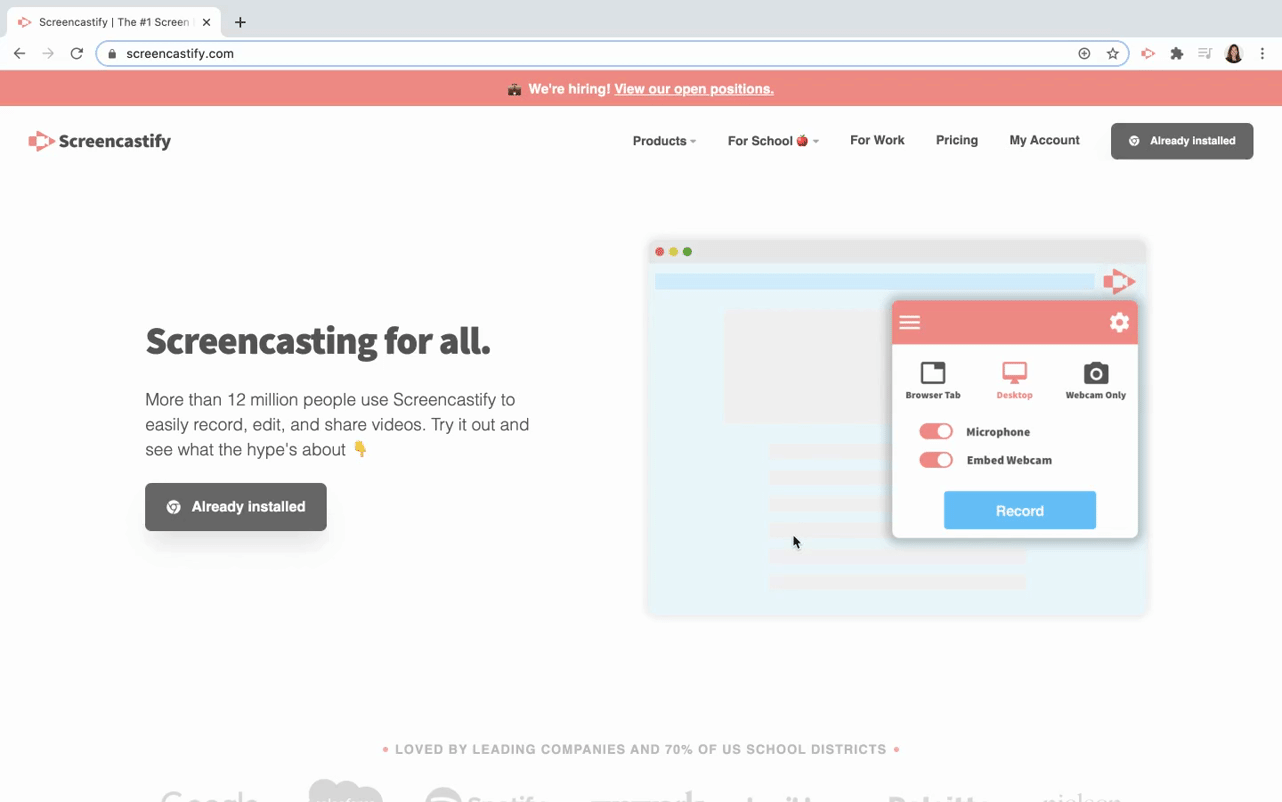Bookmark this page with the star icon
This screenshot has height=802, width=1282.
coord(1113,54)
